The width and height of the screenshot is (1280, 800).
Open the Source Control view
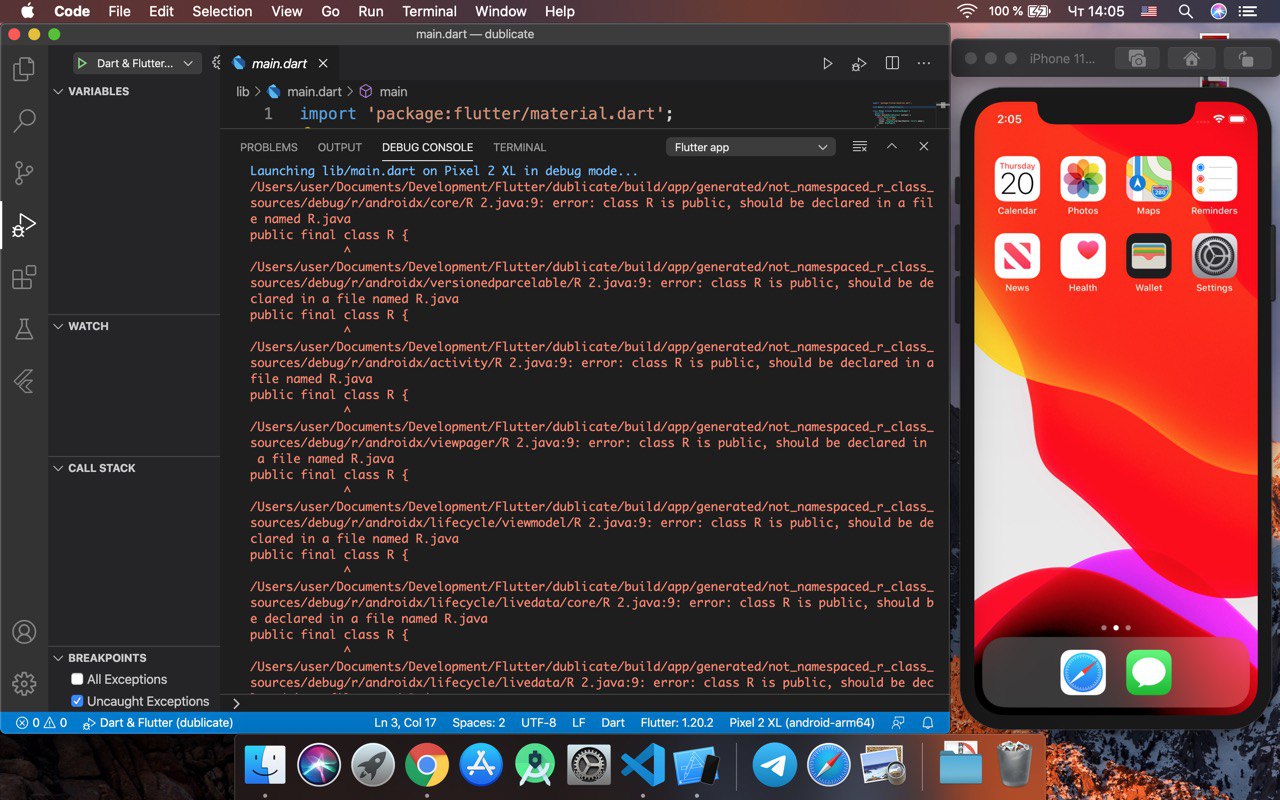[x=24, y=173]
